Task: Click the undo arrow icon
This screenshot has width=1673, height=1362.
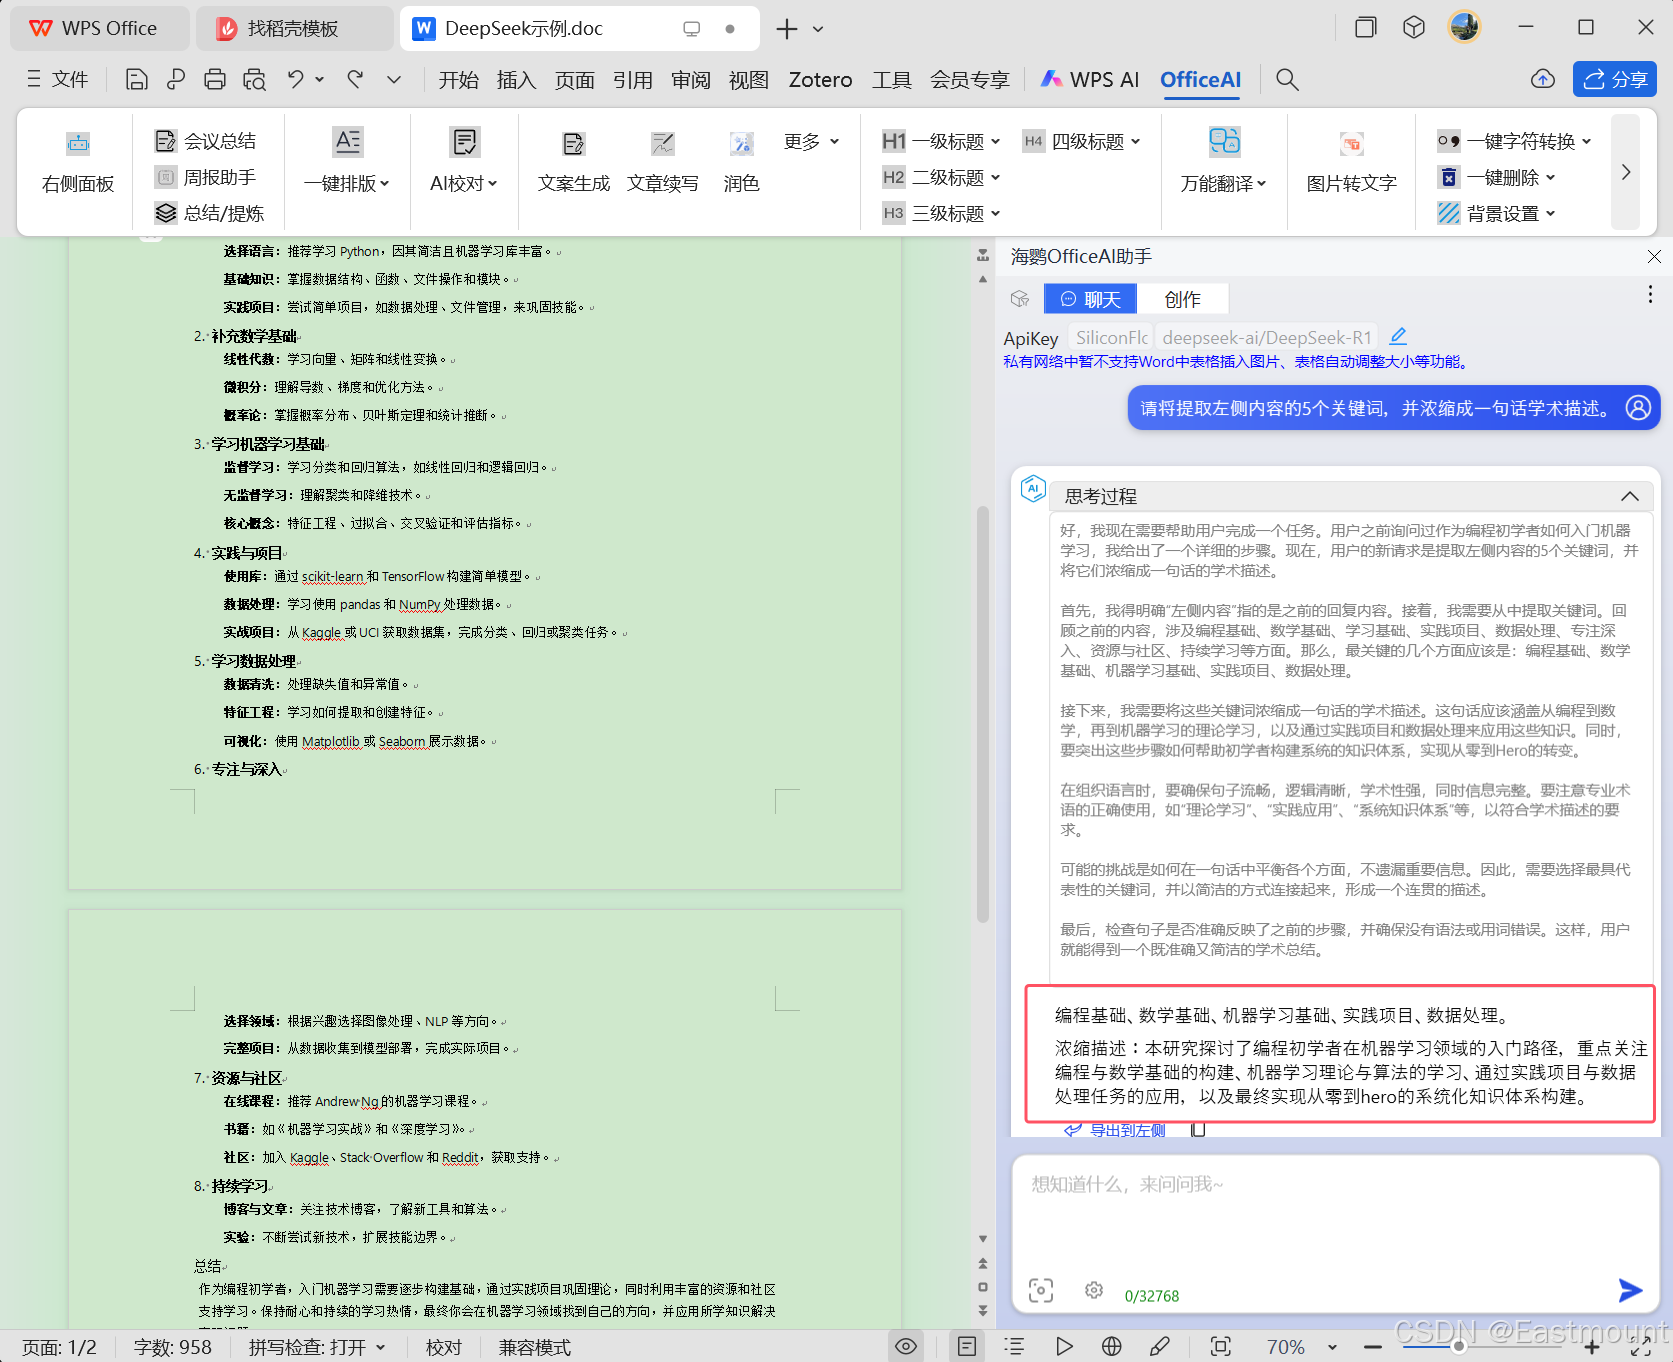Action: pyautogui.click(x=295, y=79)
